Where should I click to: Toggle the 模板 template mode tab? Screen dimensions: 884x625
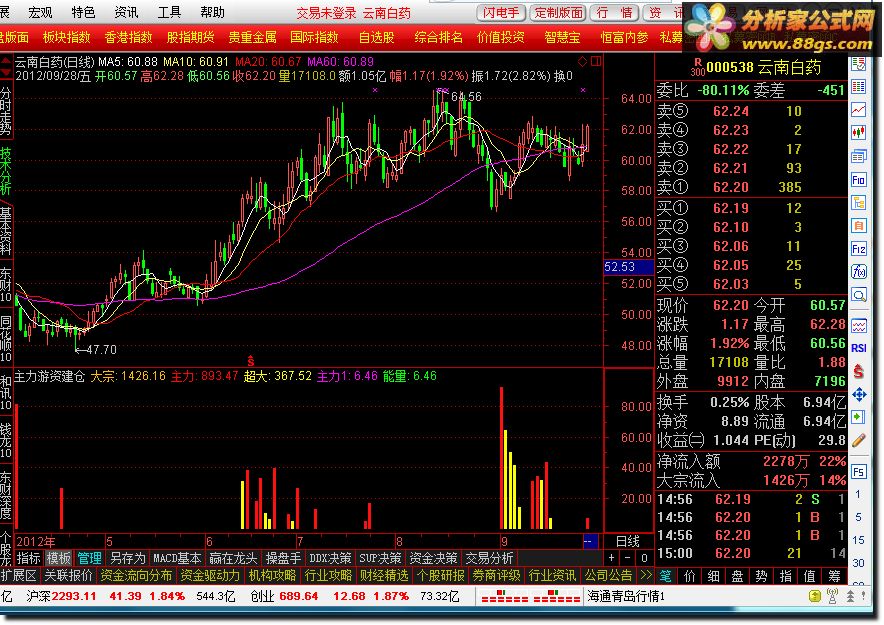(x=59, y=558)
